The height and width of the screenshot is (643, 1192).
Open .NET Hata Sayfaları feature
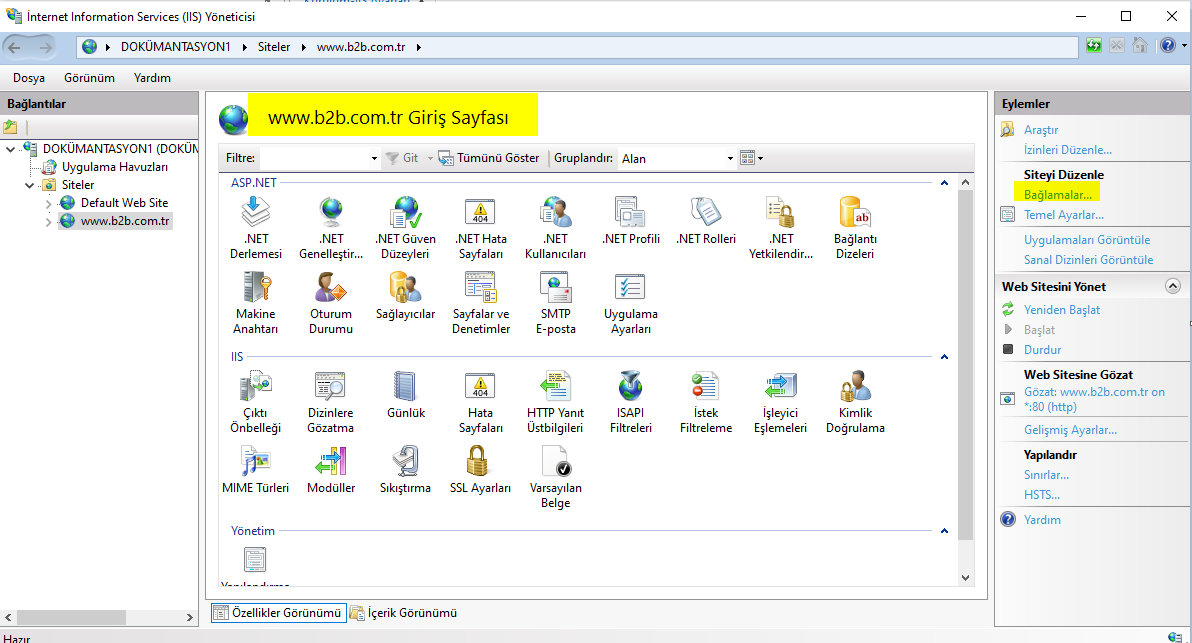point(480,227)
